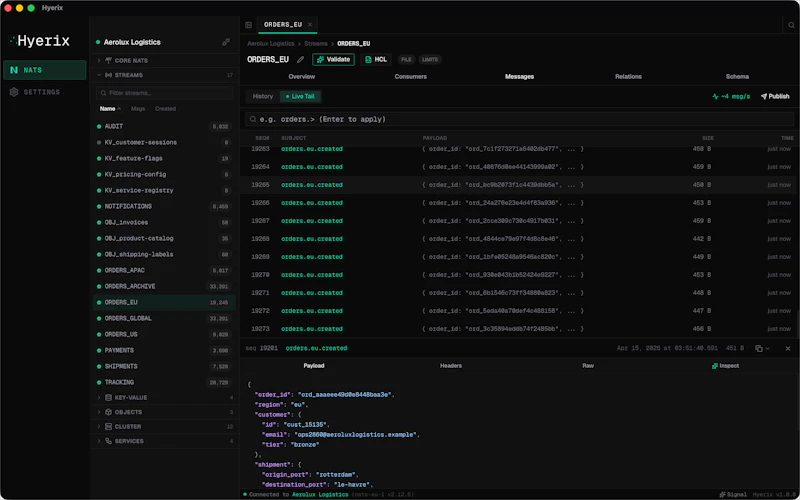Close the message detail panel
The height and width of the screenshot is (500, 800).
point(788,348)
